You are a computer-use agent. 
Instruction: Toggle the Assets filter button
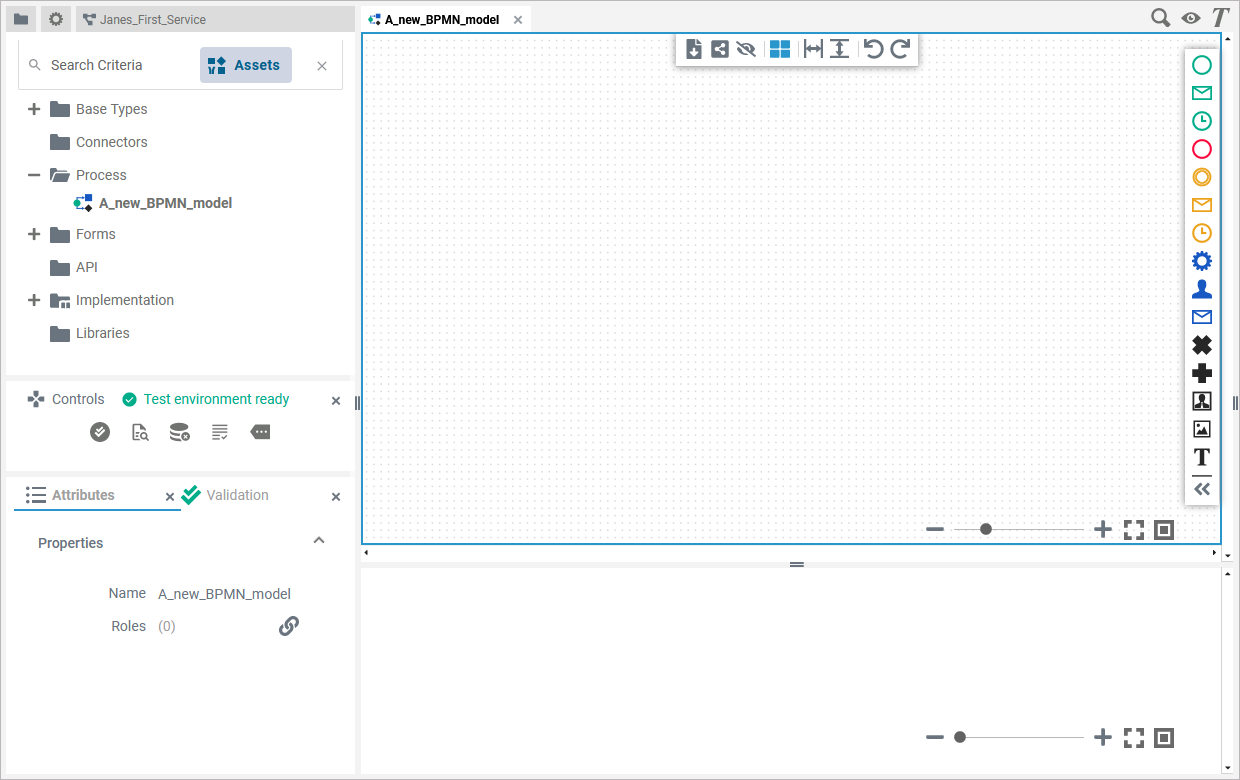coord(245,64)
